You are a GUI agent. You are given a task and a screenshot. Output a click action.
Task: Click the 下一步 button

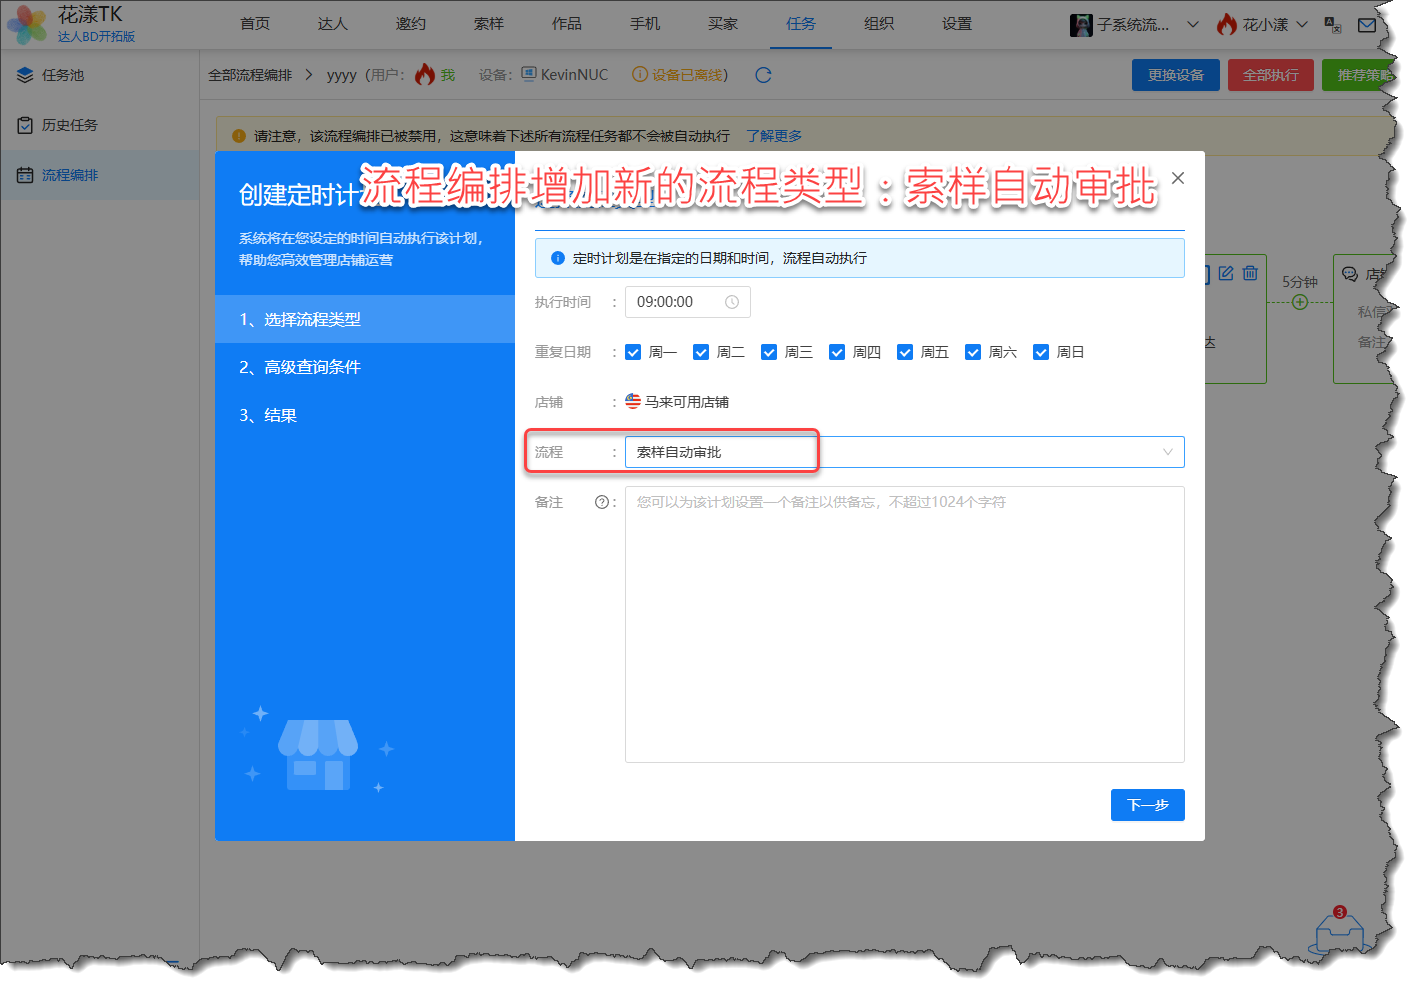coord(1147,805)
